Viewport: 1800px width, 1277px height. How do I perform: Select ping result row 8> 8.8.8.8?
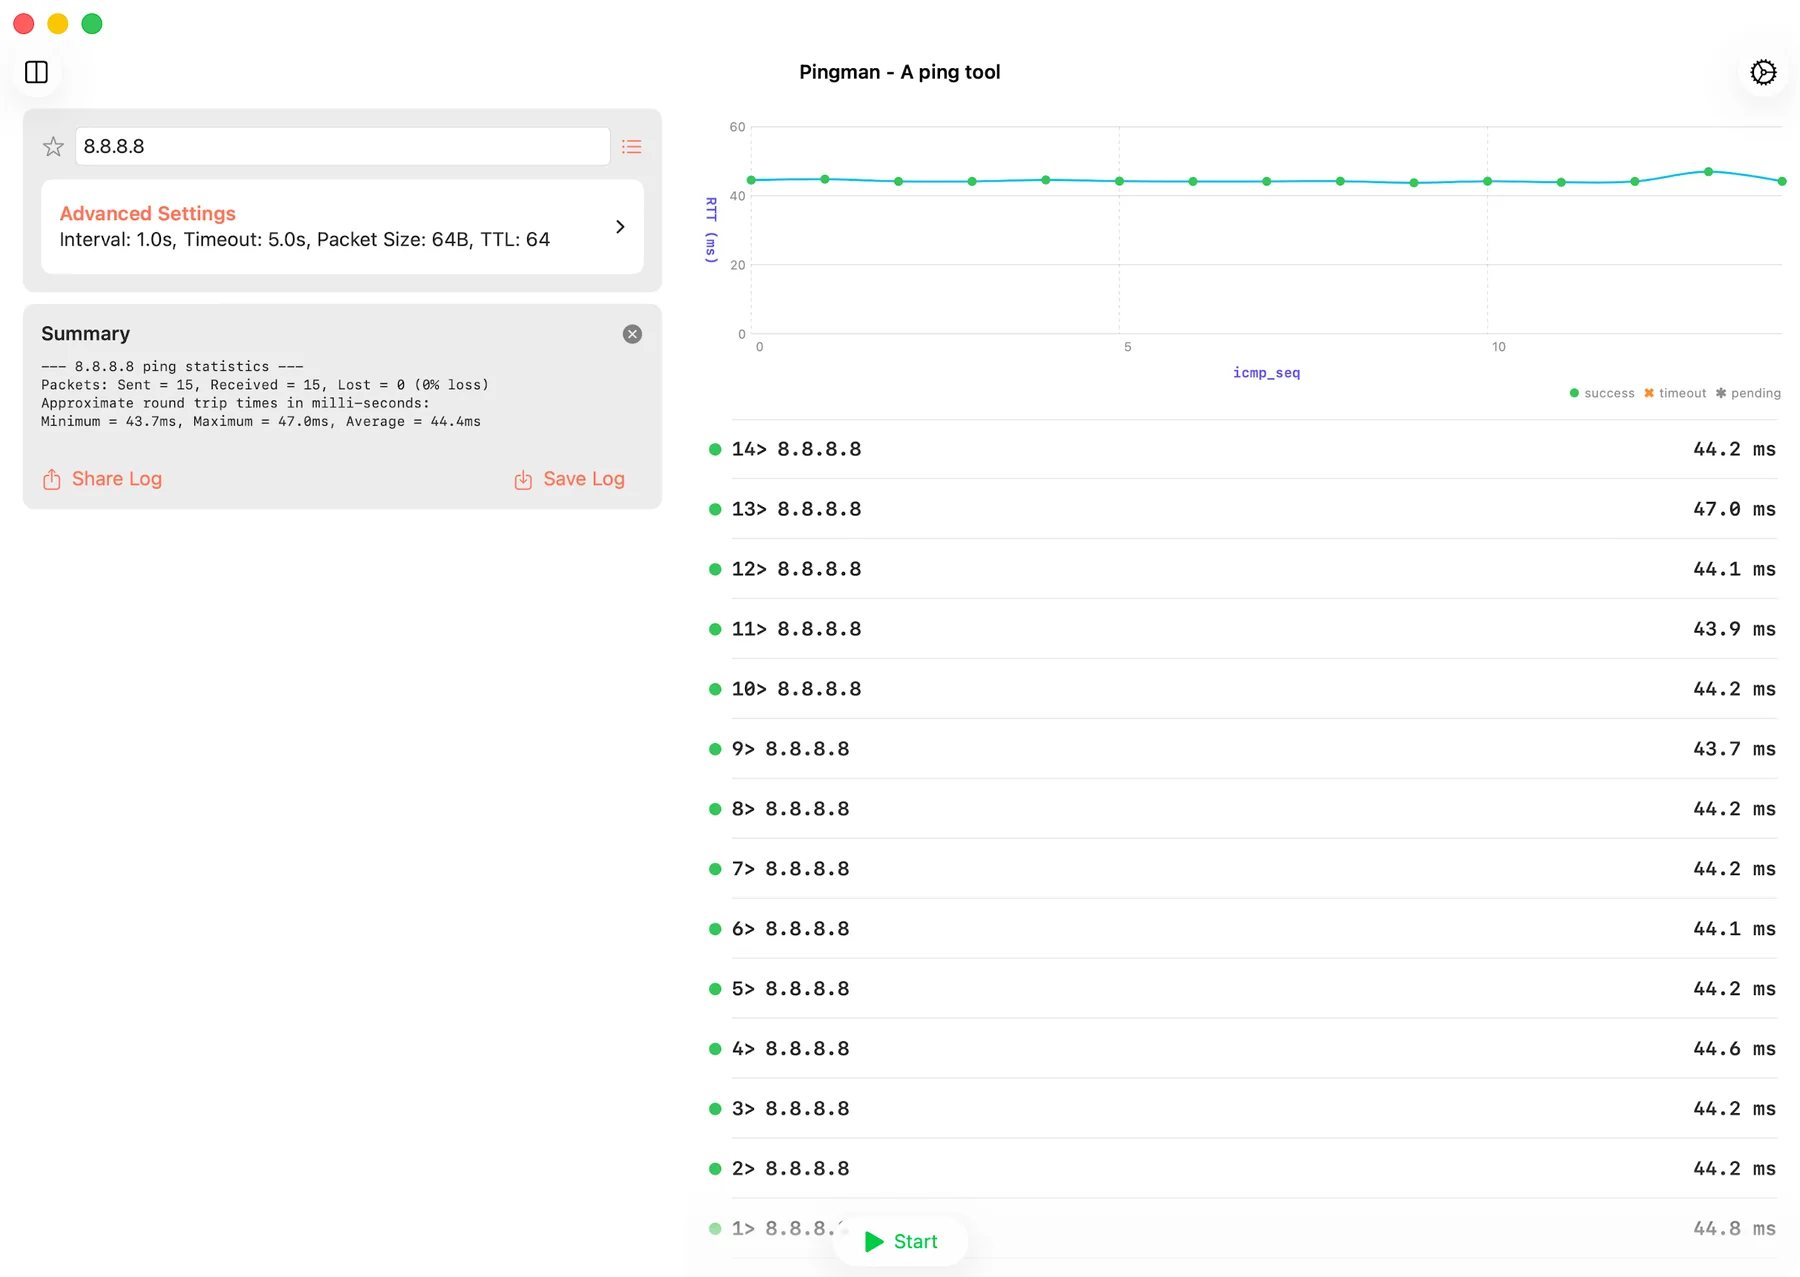click(1242, 809)
